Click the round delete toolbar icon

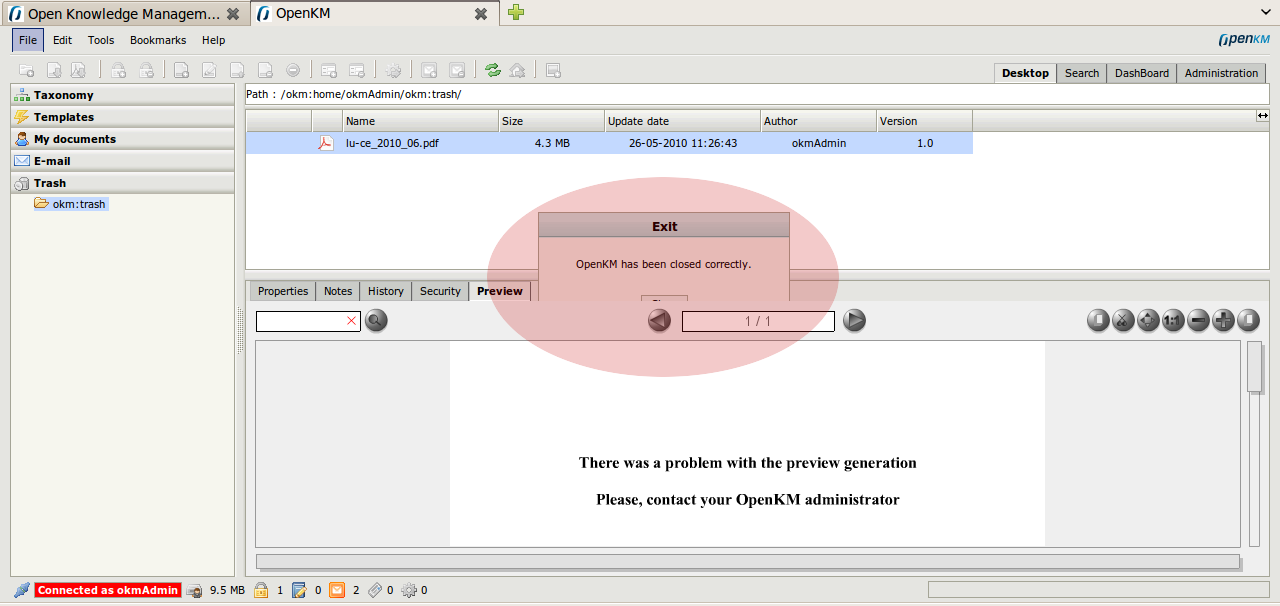tap(293, 70)
